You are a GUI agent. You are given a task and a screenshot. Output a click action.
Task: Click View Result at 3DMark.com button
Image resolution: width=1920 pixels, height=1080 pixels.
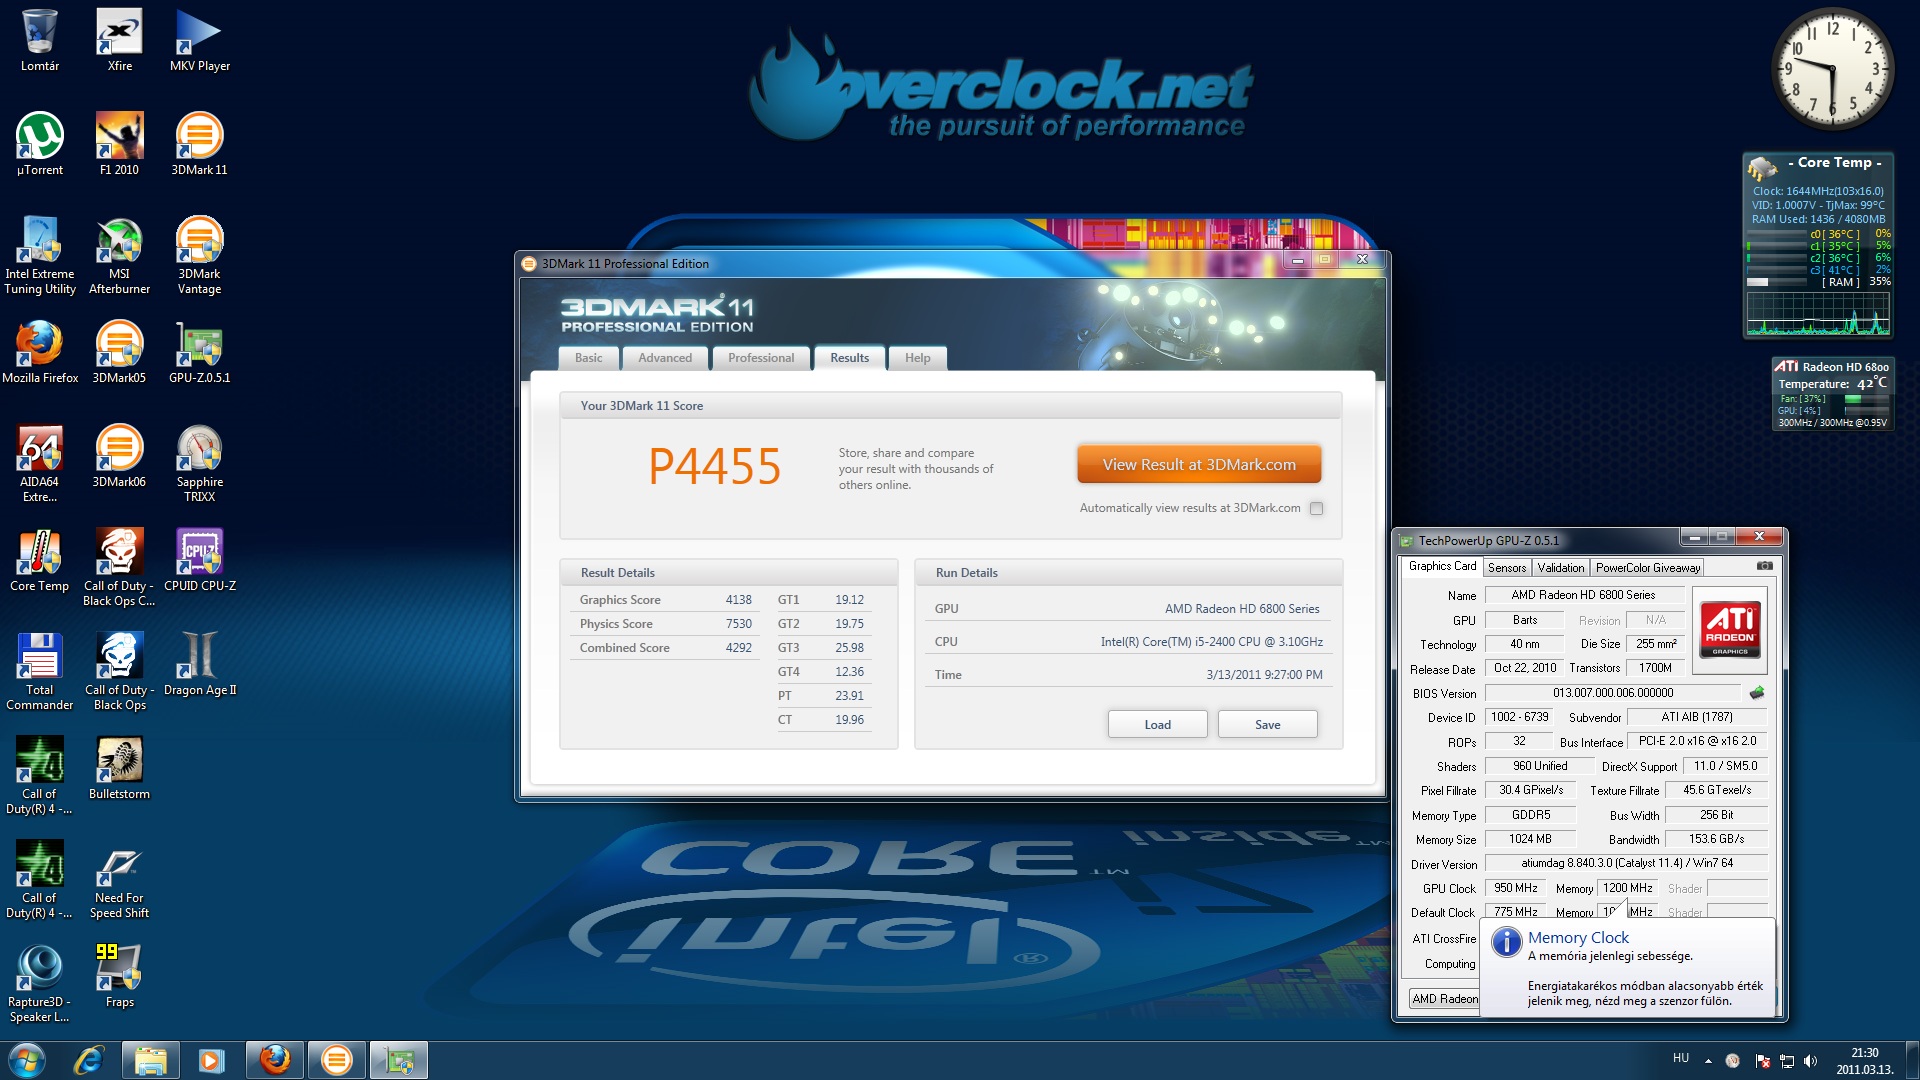coord(1198,465)
